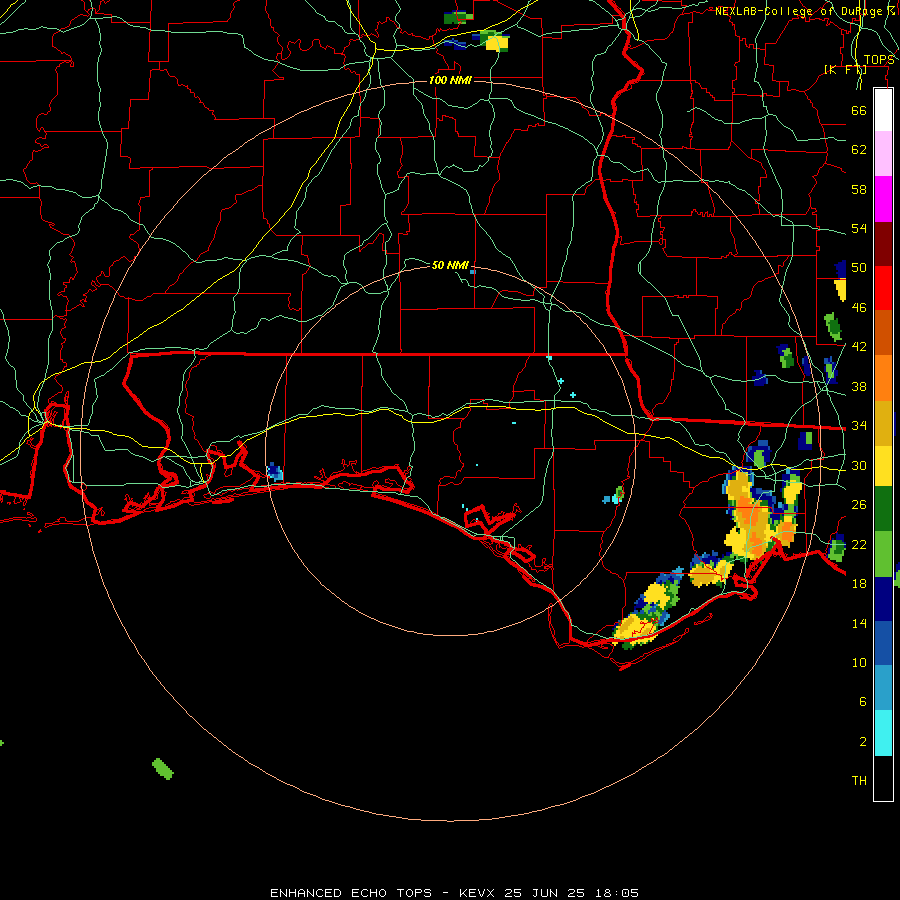Screen dimensions: 900x900
Task: Pick the navy blue legend swatch
Action: pyautogui.click(x=883, y=599)
